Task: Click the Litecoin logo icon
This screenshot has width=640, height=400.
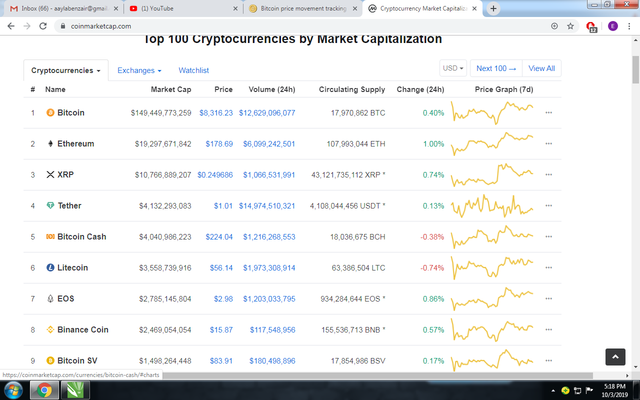Action: 50,268
